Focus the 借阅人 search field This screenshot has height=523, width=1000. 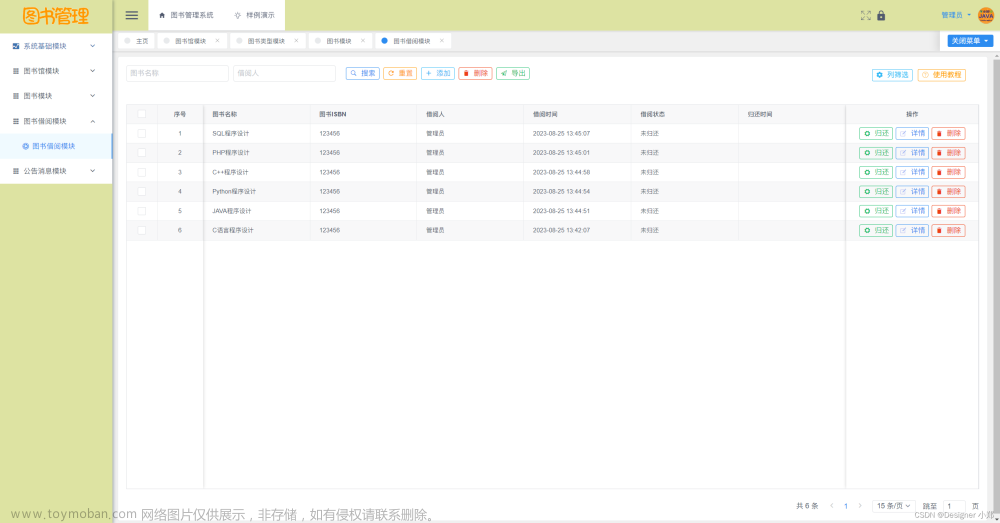click(284, 73)
